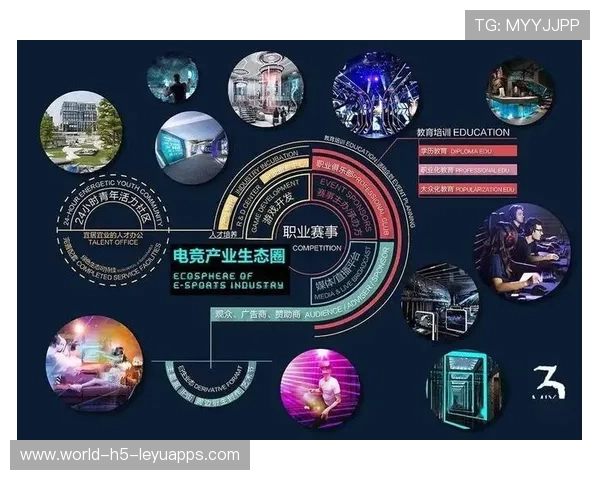This screenshot has width=600, height=480.
Task: Select the 人才培养 label
Action: (223, 234)
